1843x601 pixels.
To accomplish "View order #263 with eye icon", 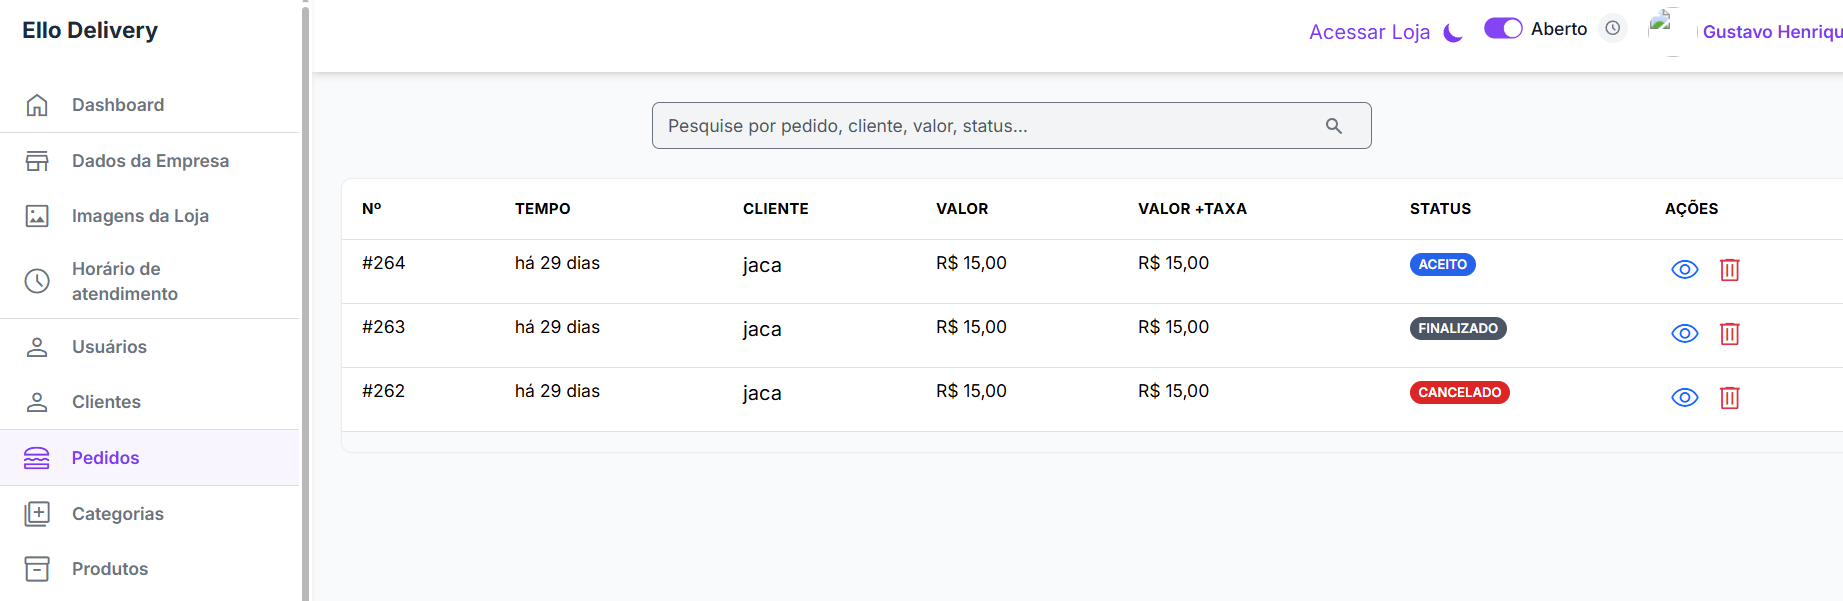I will [1685, 334].
